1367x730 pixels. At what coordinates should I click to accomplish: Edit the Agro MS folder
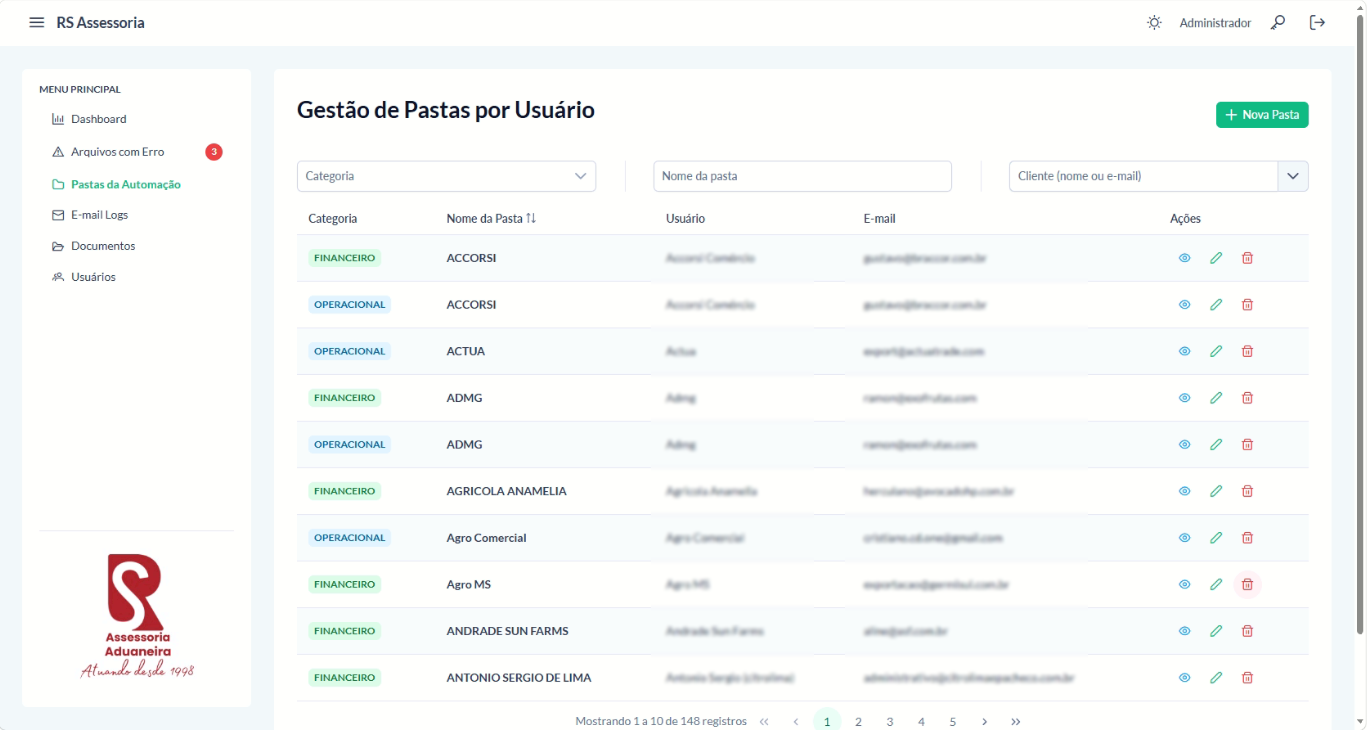(x=1216, y=584)
